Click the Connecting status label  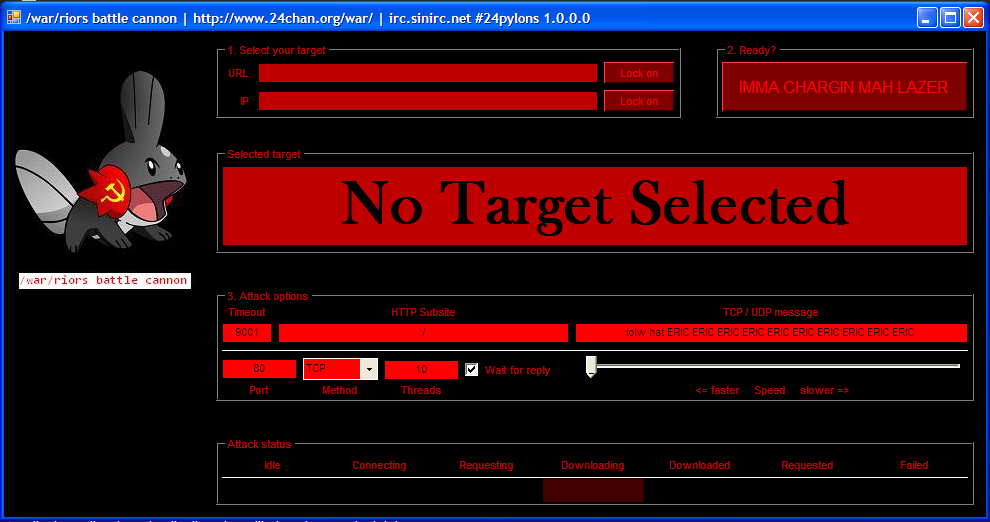point(379,465)
